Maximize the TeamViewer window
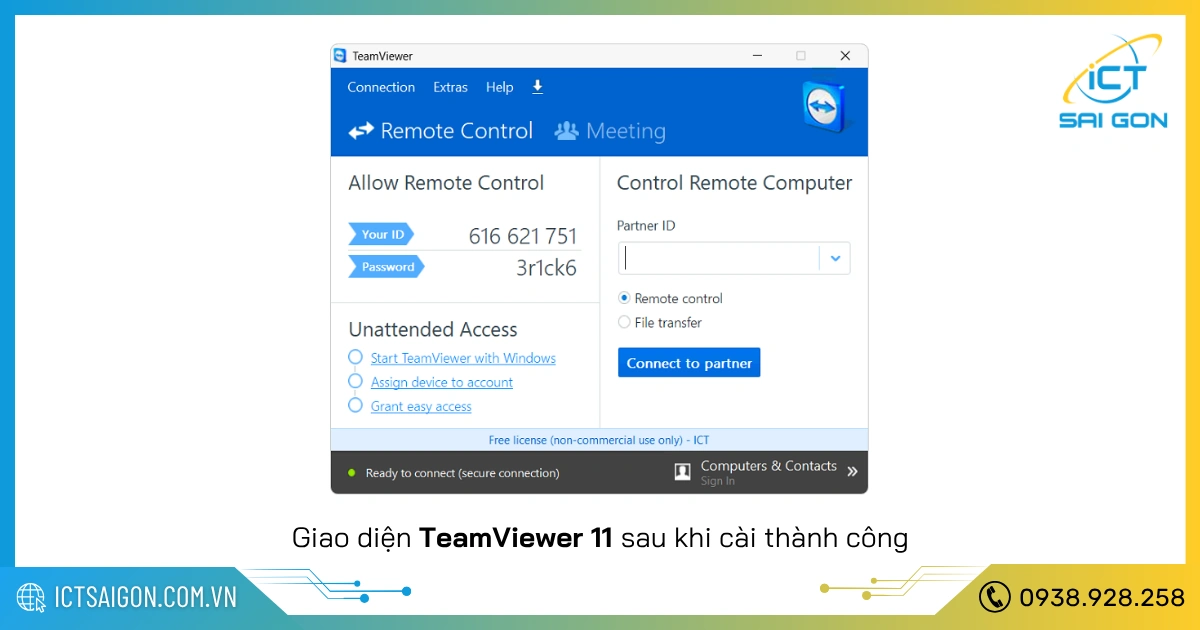This screenshot has height=630, width=1200. 800,56
